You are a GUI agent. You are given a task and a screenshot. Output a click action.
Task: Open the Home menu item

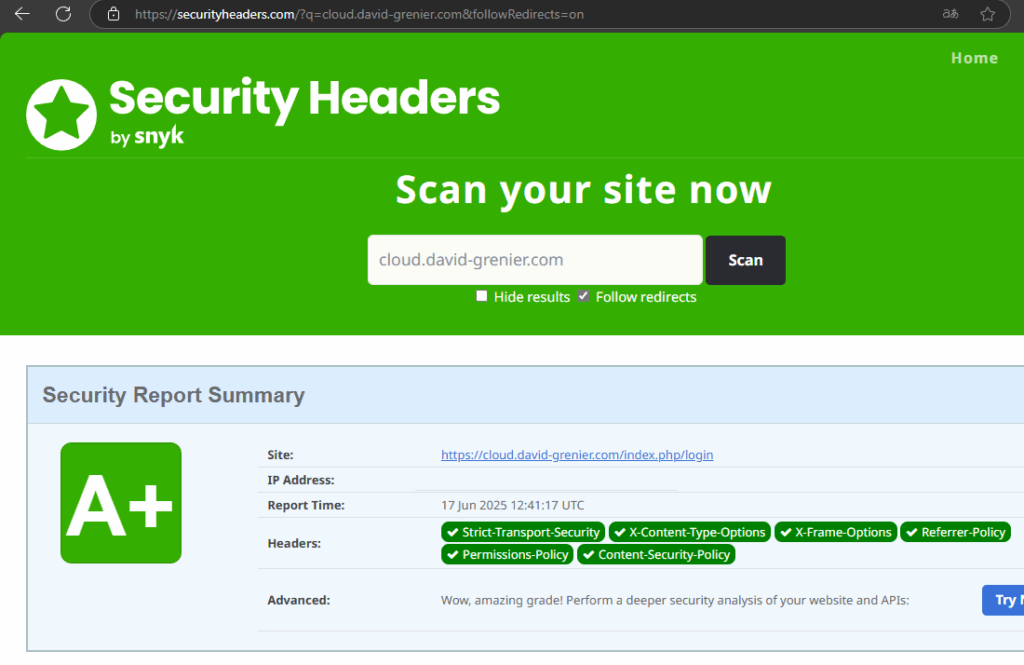coord(974,58)
